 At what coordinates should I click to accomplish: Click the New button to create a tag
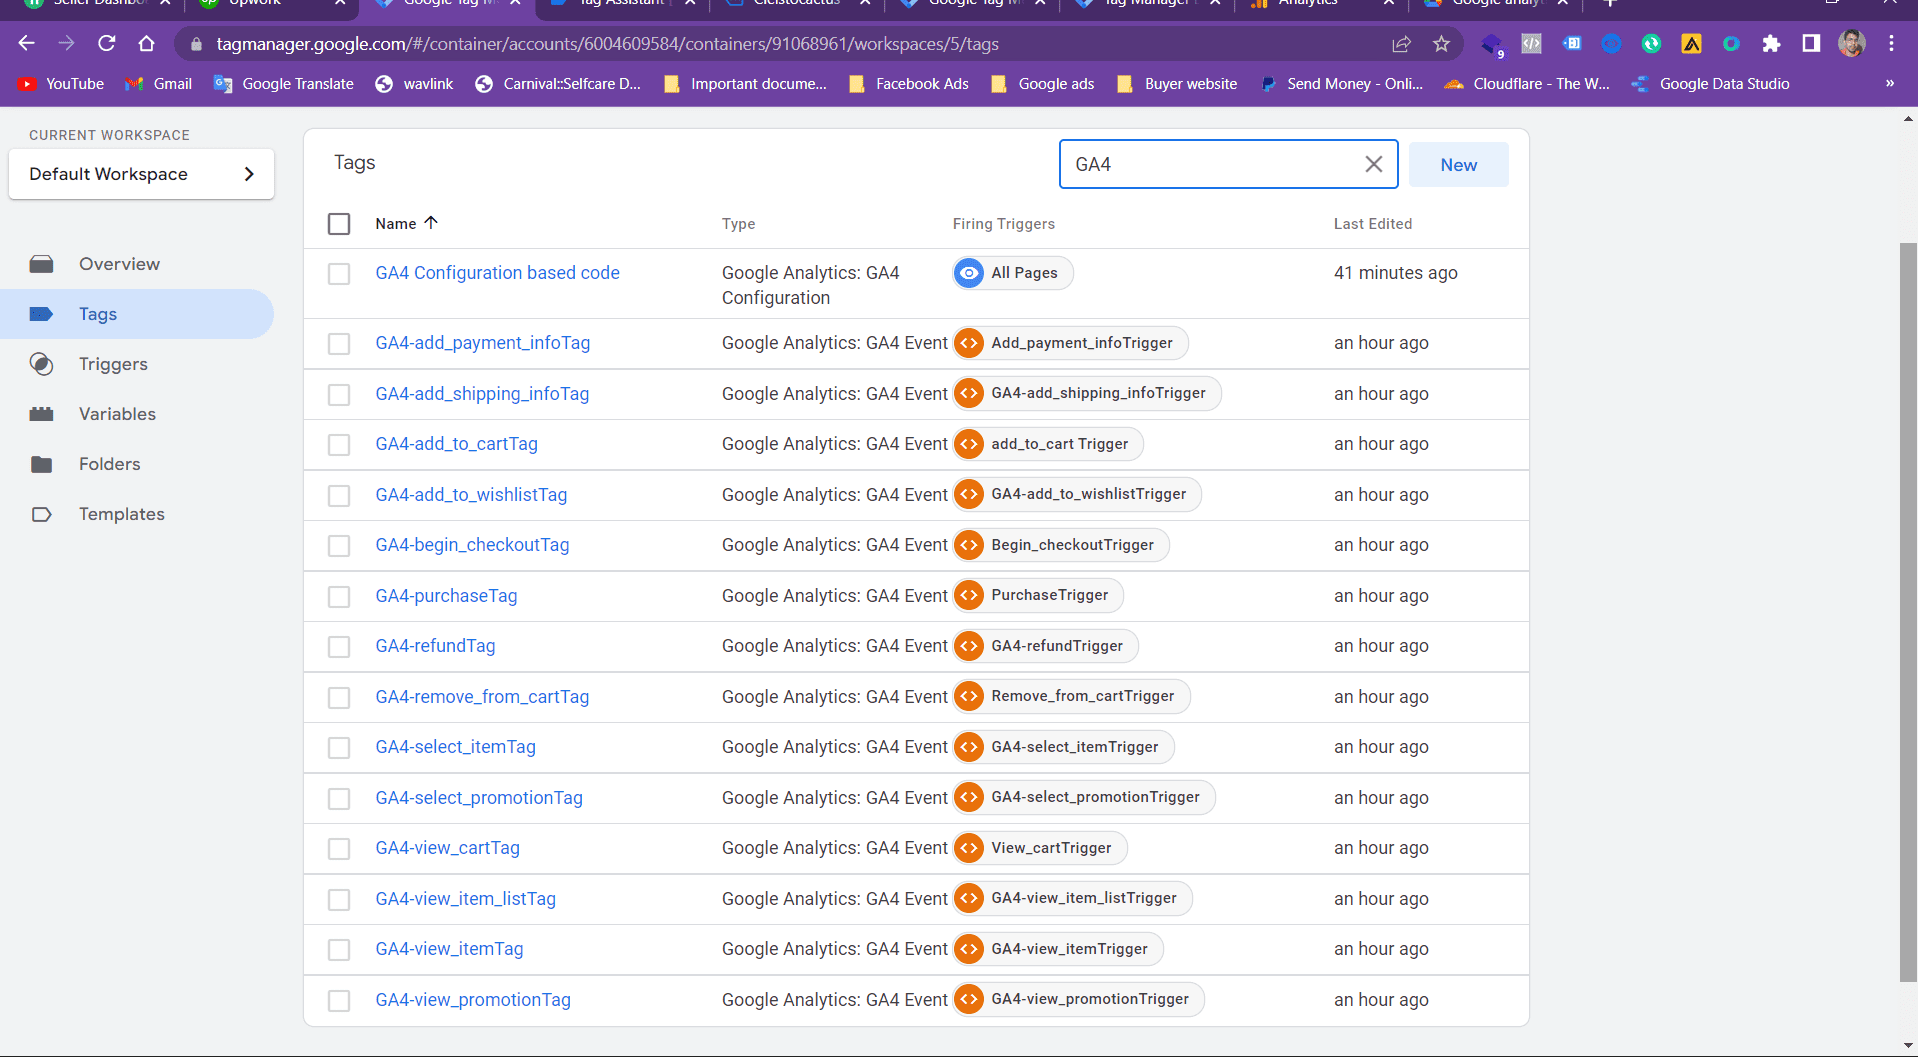(1458, 164)
